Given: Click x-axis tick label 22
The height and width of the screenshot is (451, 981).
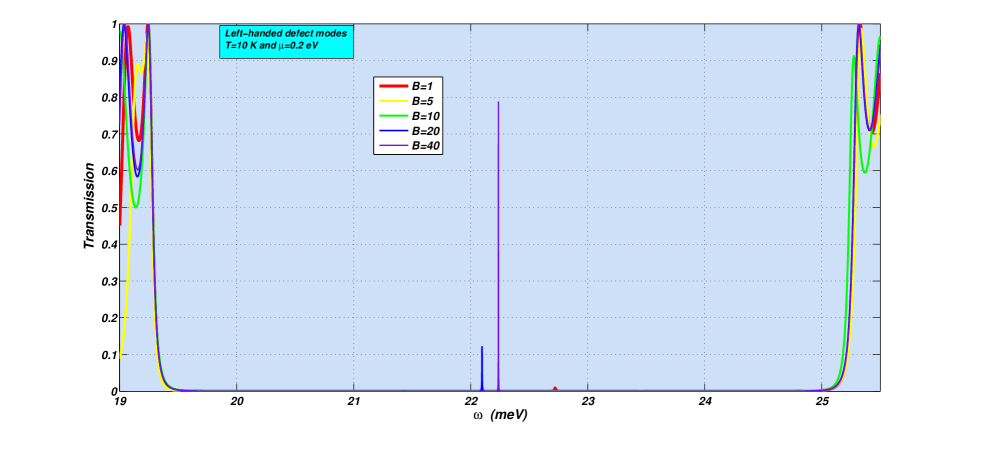Looking at the screenshot, I should pyautogui.click(x=470, y=400).
